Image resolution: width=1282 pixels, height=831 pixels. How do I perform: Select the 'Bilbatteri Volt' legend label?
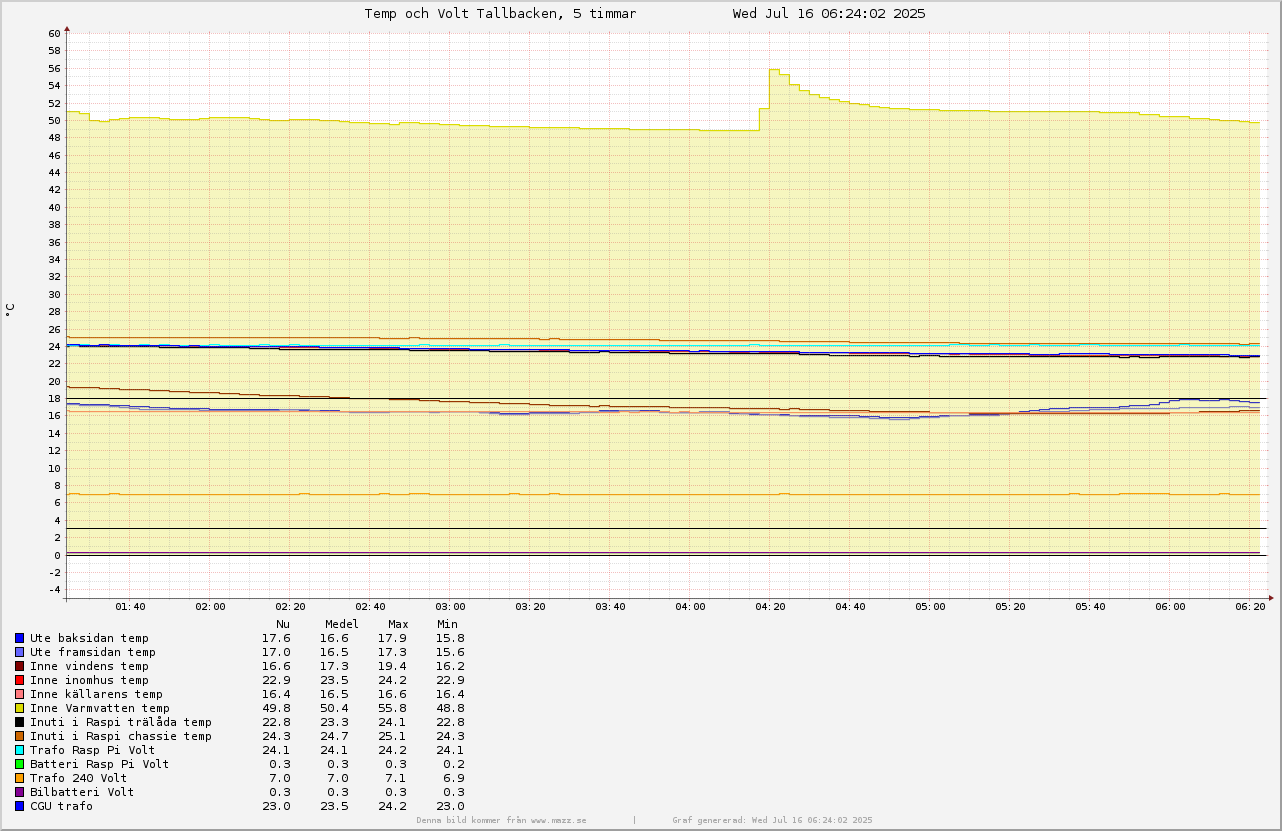pyautogui.click(x=82, y=792)
